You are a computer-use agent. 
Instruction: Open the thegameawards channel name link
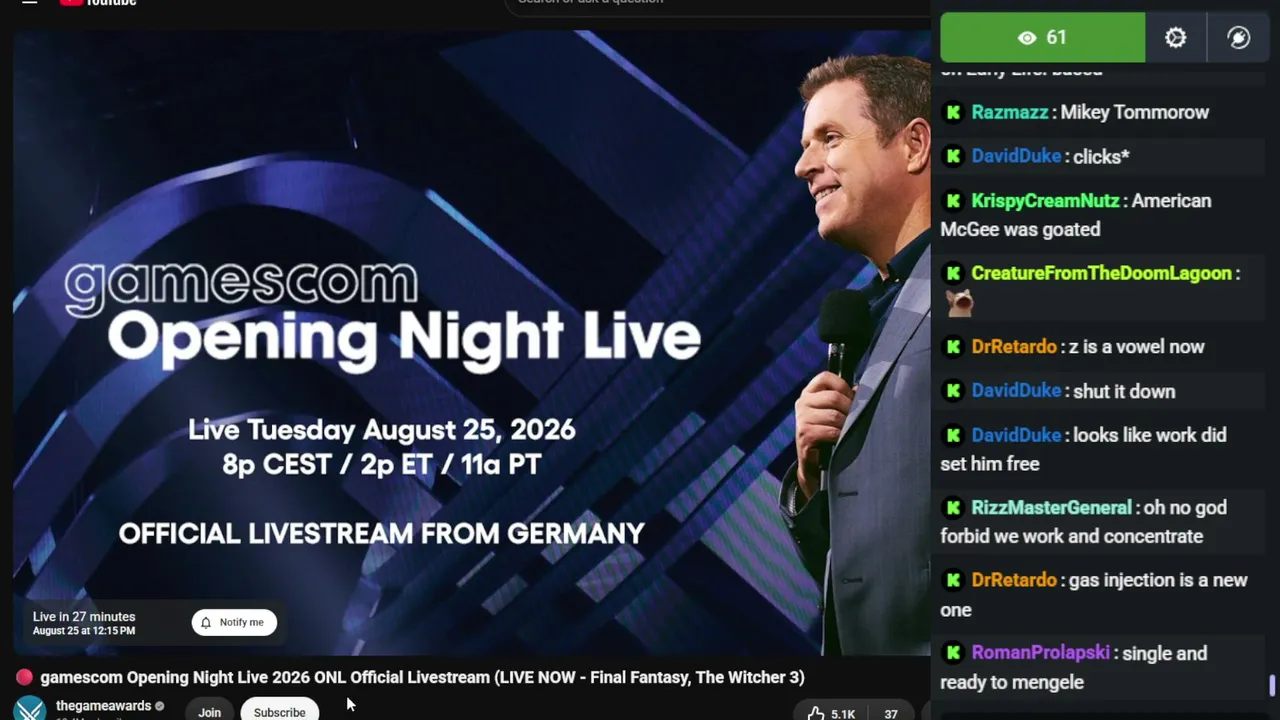103,706
